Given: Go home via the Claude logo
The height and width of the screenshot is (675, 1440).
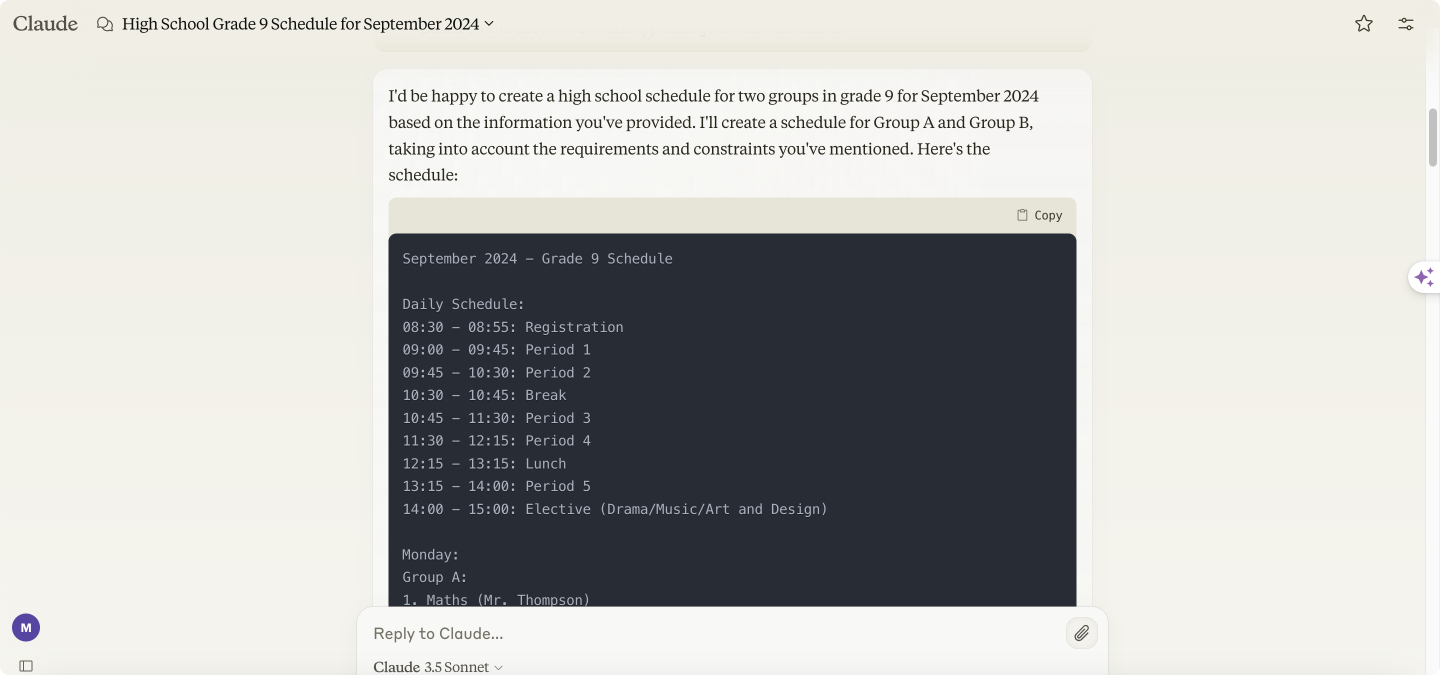Looking at the screenshot, I should 45,24.
